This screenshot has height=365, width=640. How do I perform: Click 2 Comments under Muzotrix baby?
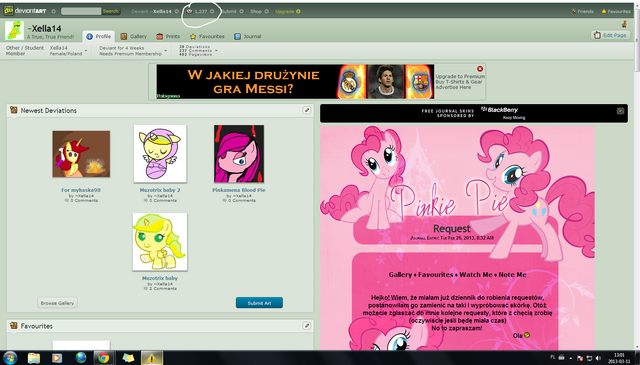(x=160, y=288)
